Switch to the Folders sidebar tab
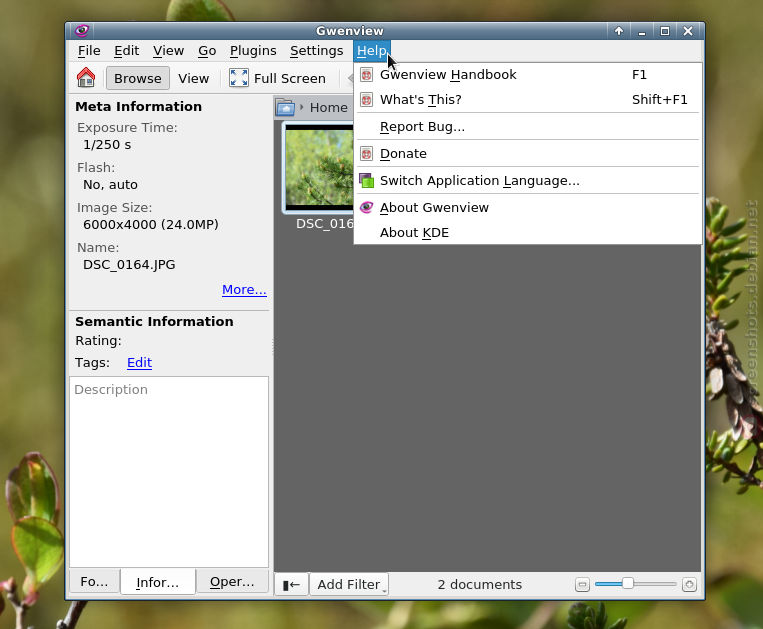This screenshot has width=763, height=629. click(94, 581)
